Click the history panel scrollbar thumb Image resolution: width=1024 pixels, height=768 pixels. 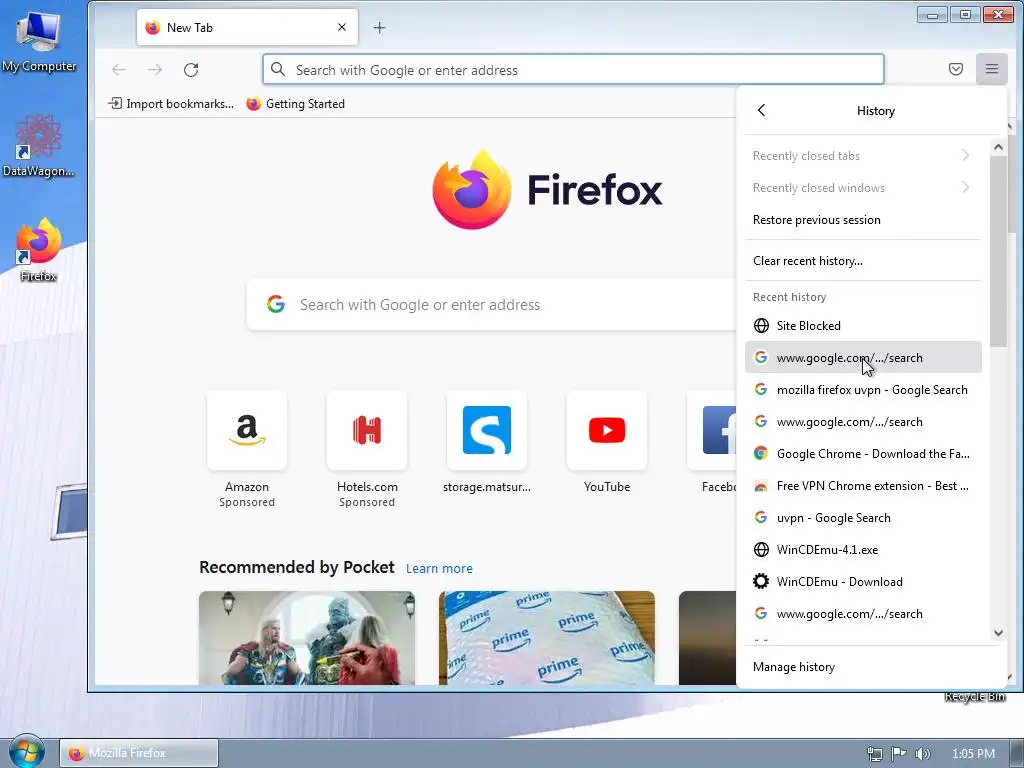998,251
